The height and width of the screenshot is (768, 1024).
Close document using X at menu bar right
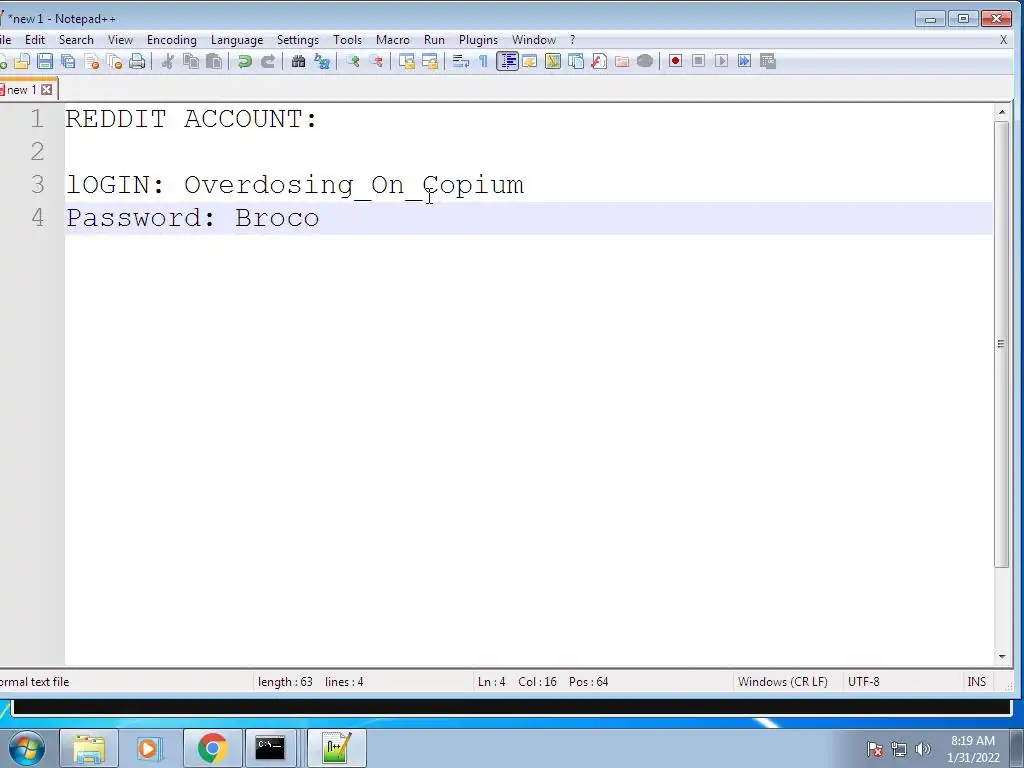tap(1003, 40)
